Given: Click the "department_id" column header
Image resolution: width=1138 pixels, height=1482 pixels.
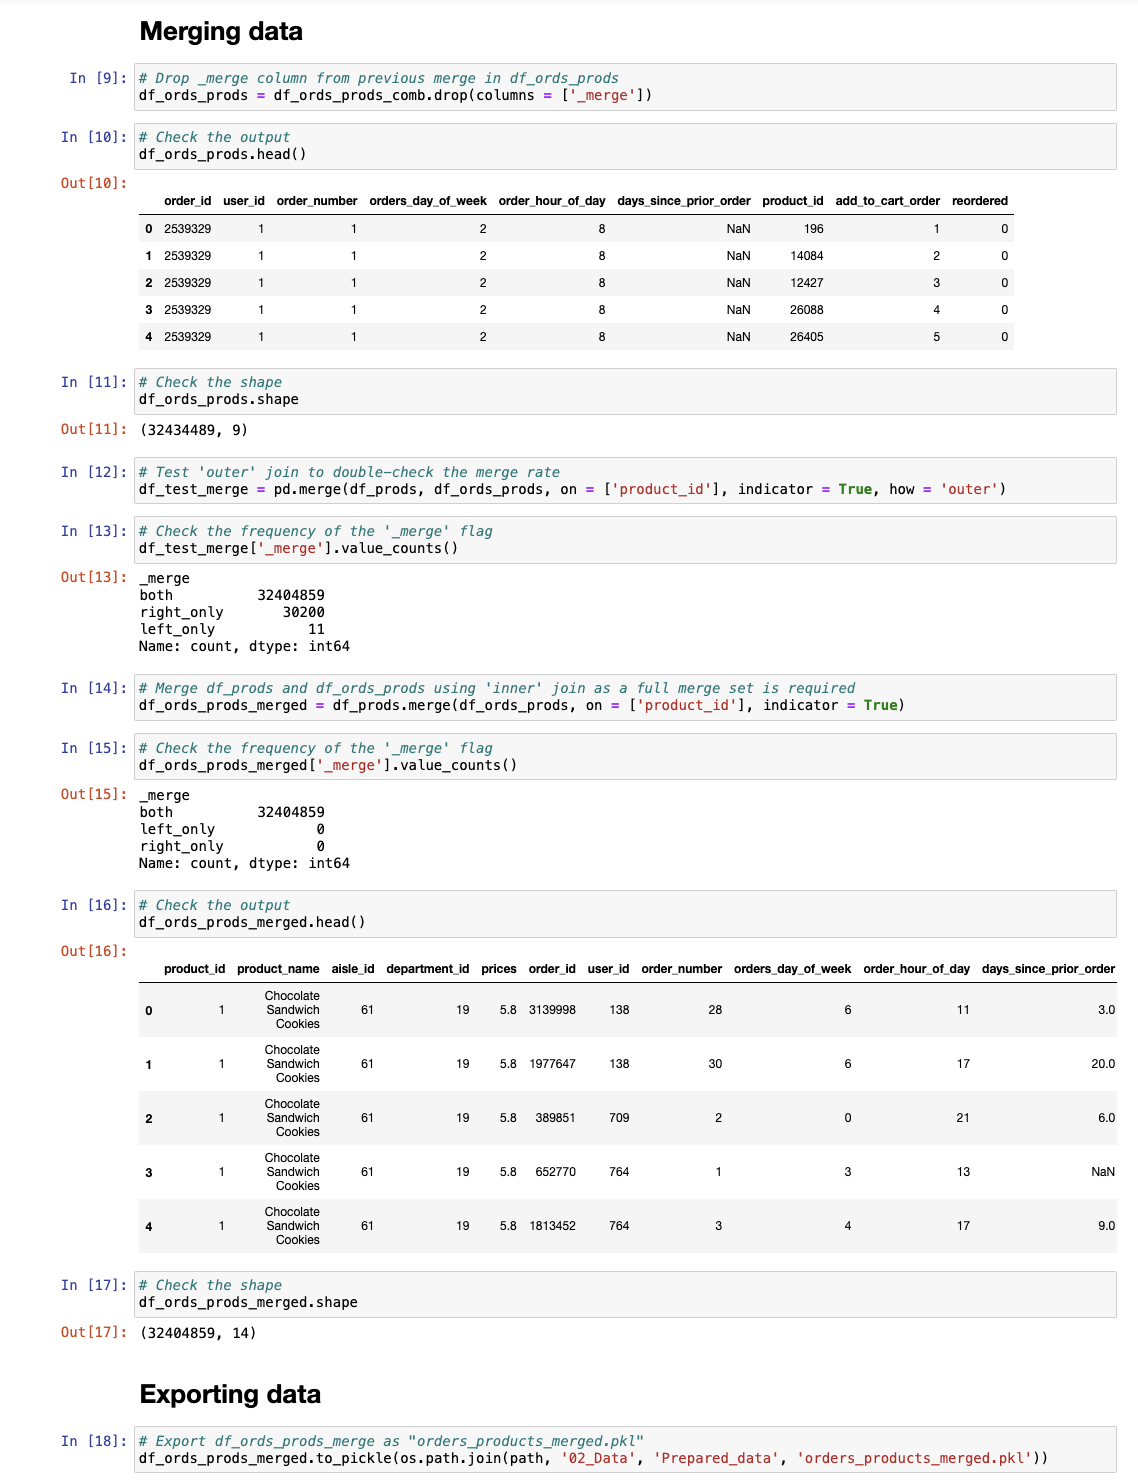Looking at the screenshot, I should point(427,969).
